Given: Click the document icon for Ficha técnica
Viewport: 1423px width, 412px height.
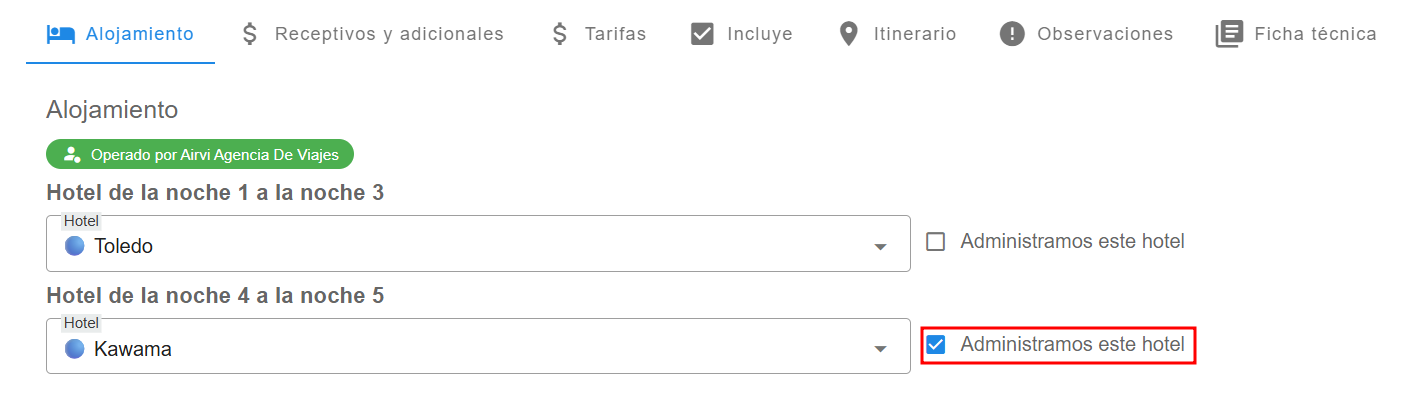Looking at the screenshot, I should point(1228,34).
